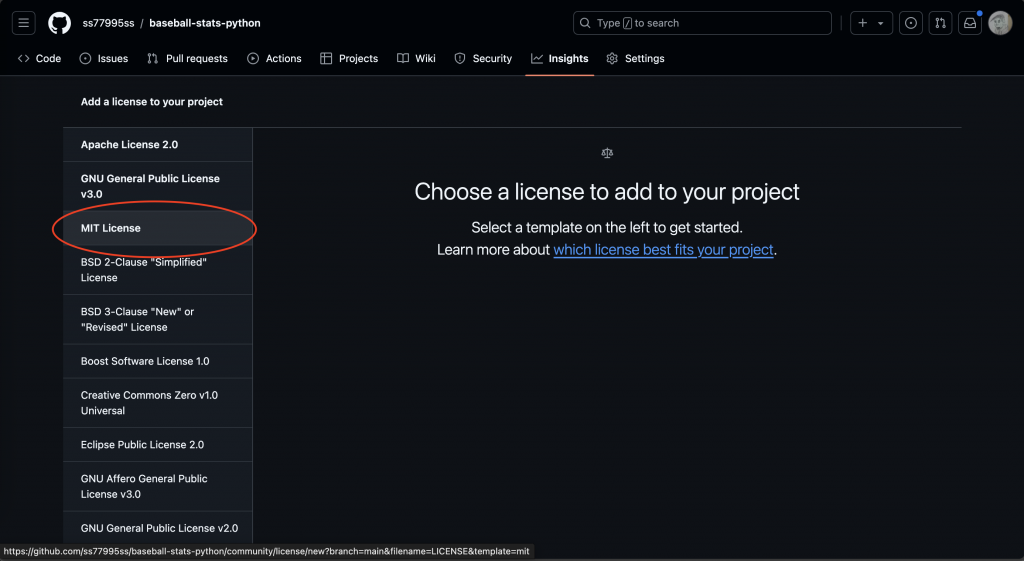Viewport: 1024px width, 561px height.
Task: Open the ss77995ss user profile link
Action: pyautogui.click(x=108, y=23)
